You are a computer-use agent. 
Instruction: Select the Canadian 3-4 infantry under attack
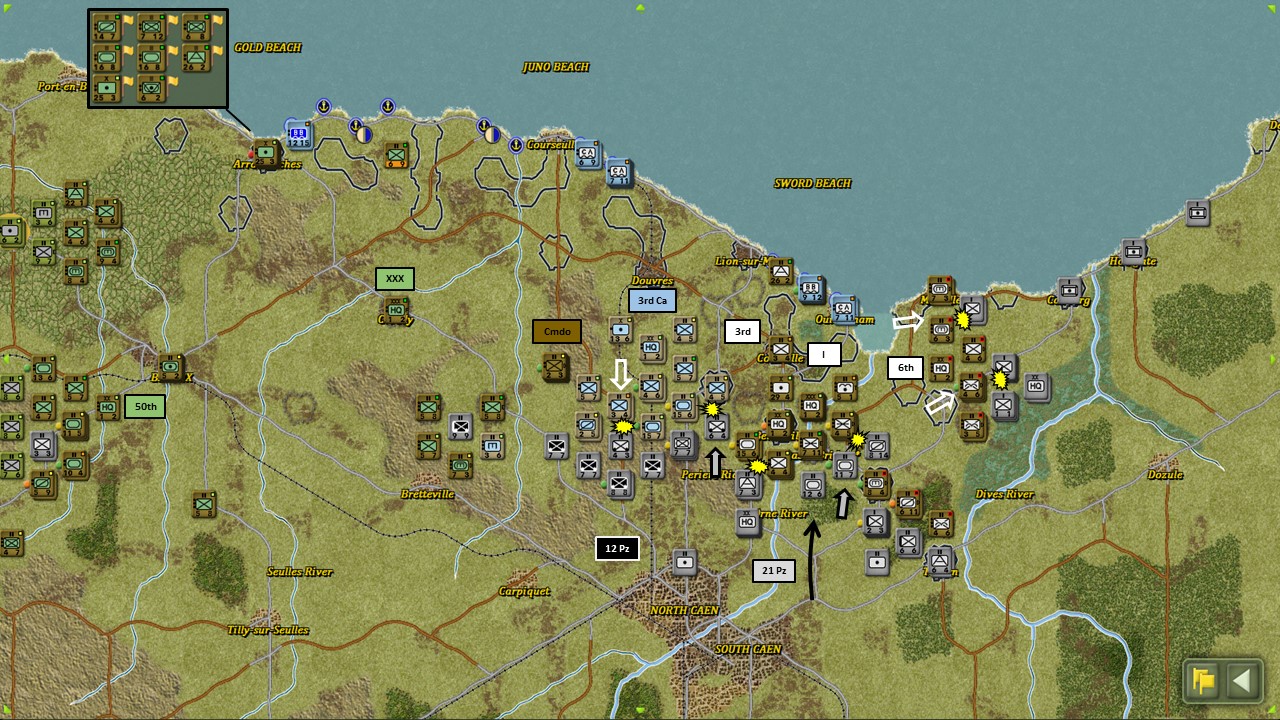pyautogui.click(x=619, y=405)
